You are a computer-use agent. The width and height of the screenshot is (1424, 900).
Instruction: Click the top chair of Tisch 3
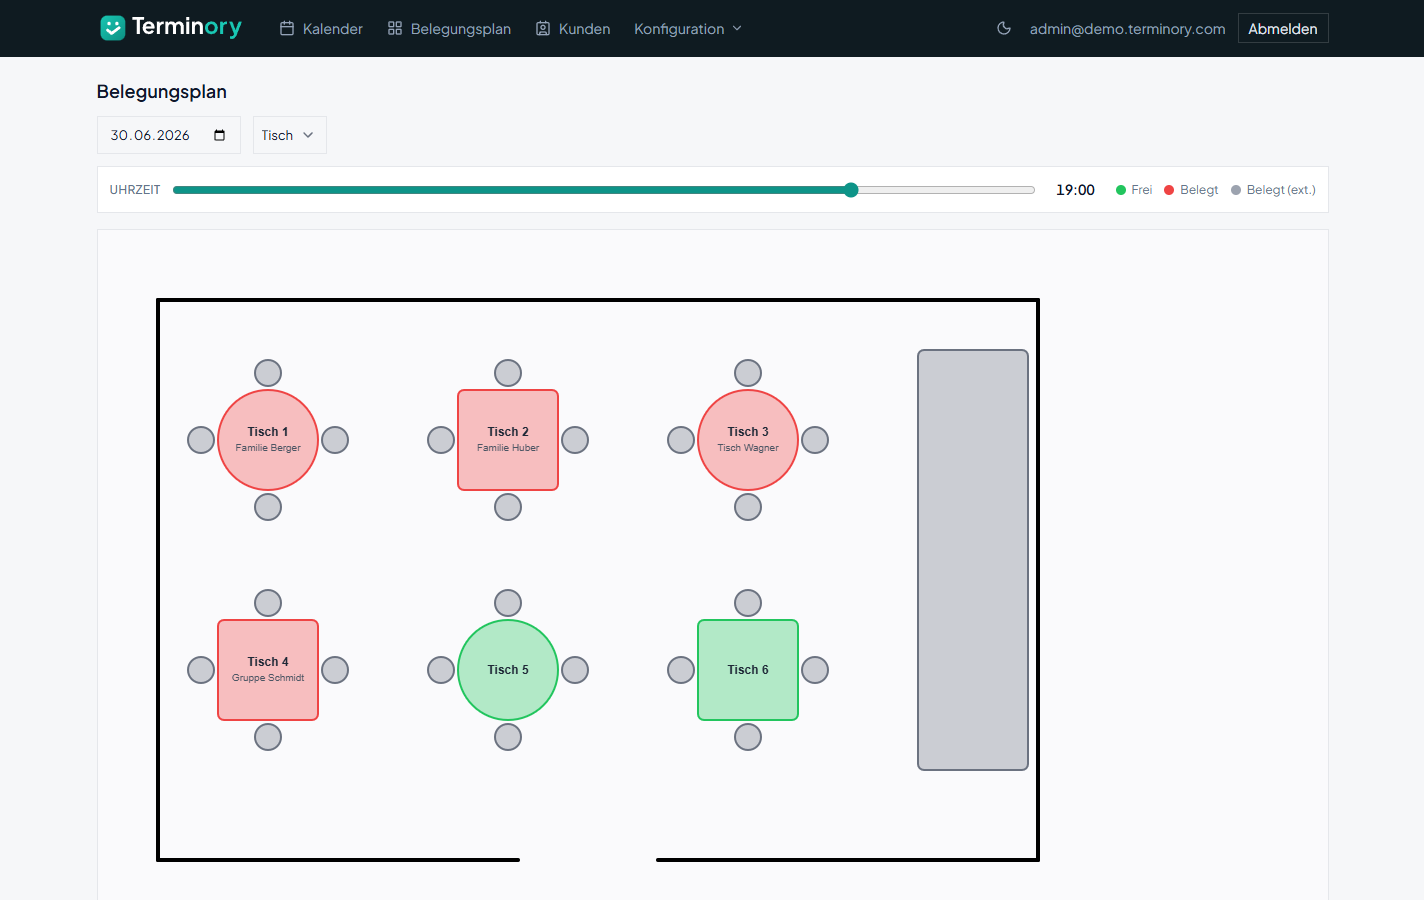click(748, 373)
